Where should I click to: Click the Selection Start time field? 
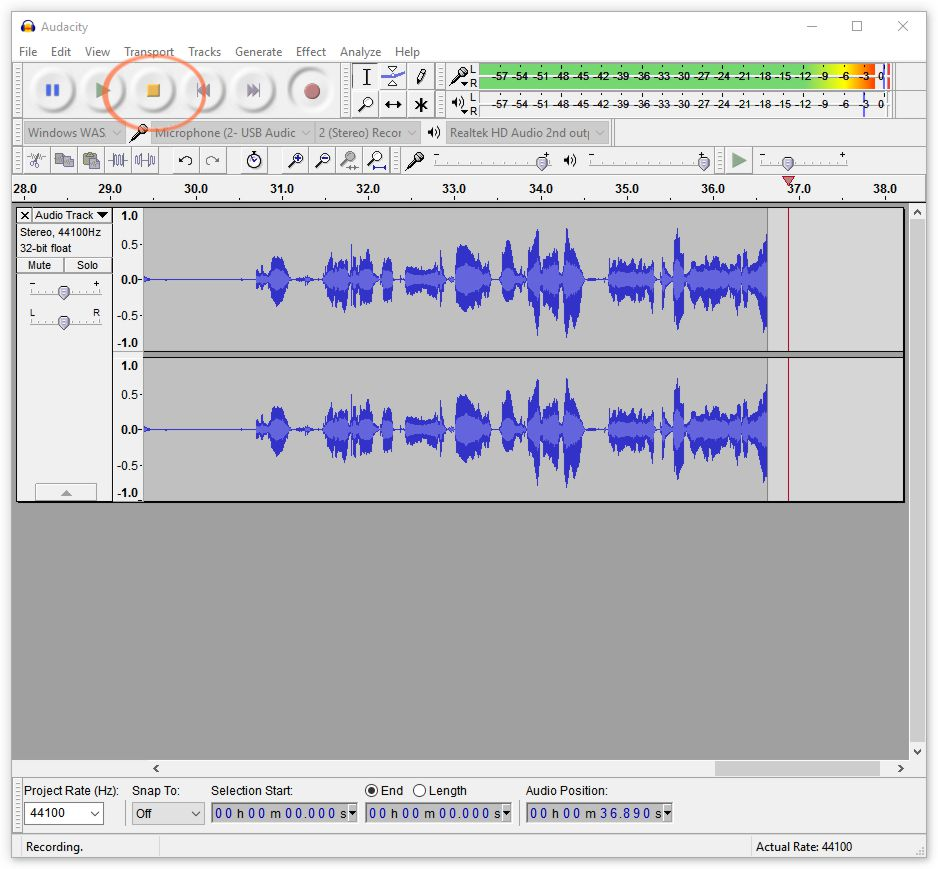pyautogui.click(x=284, y=813)
